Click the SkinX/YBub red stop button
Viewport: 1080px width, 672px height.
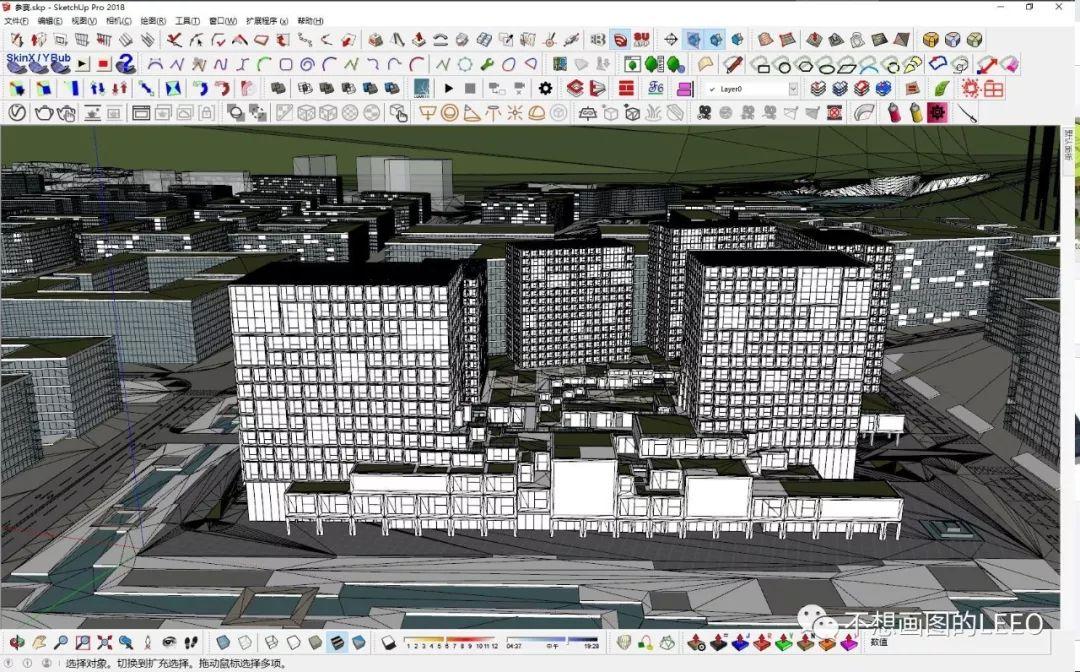(104, 65)
